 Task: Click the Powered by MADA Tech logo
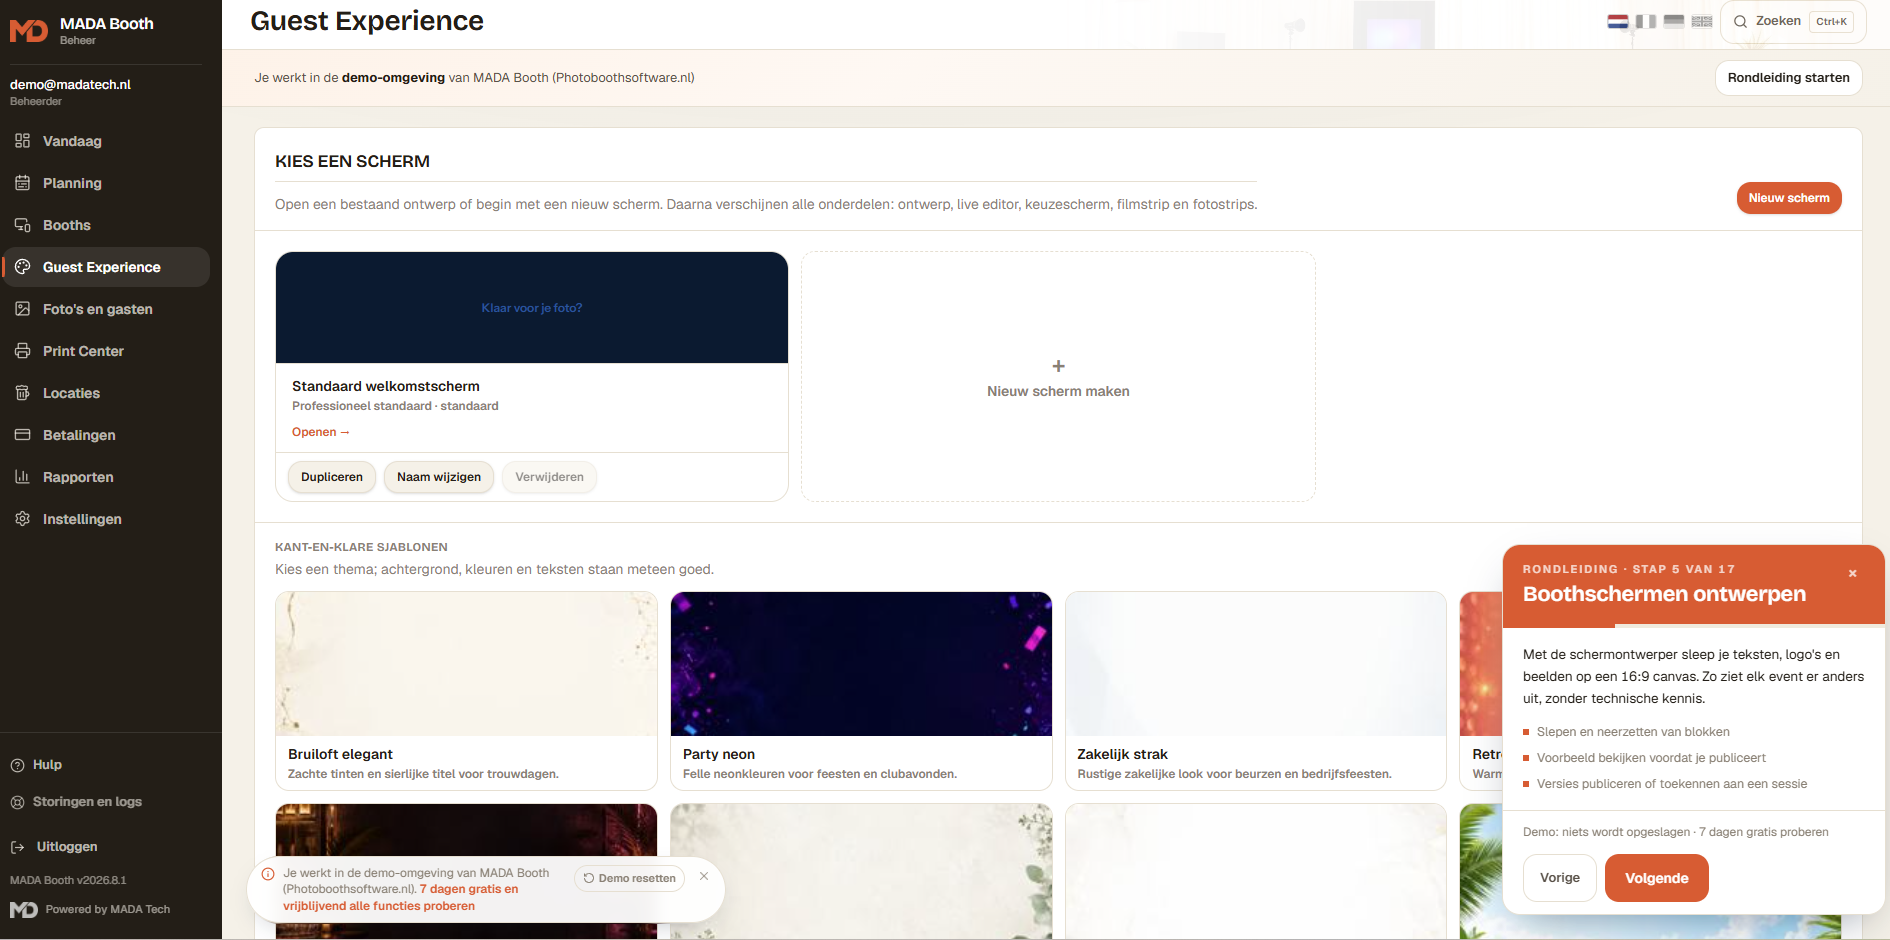pyautogui.click(x=24, y=909)
